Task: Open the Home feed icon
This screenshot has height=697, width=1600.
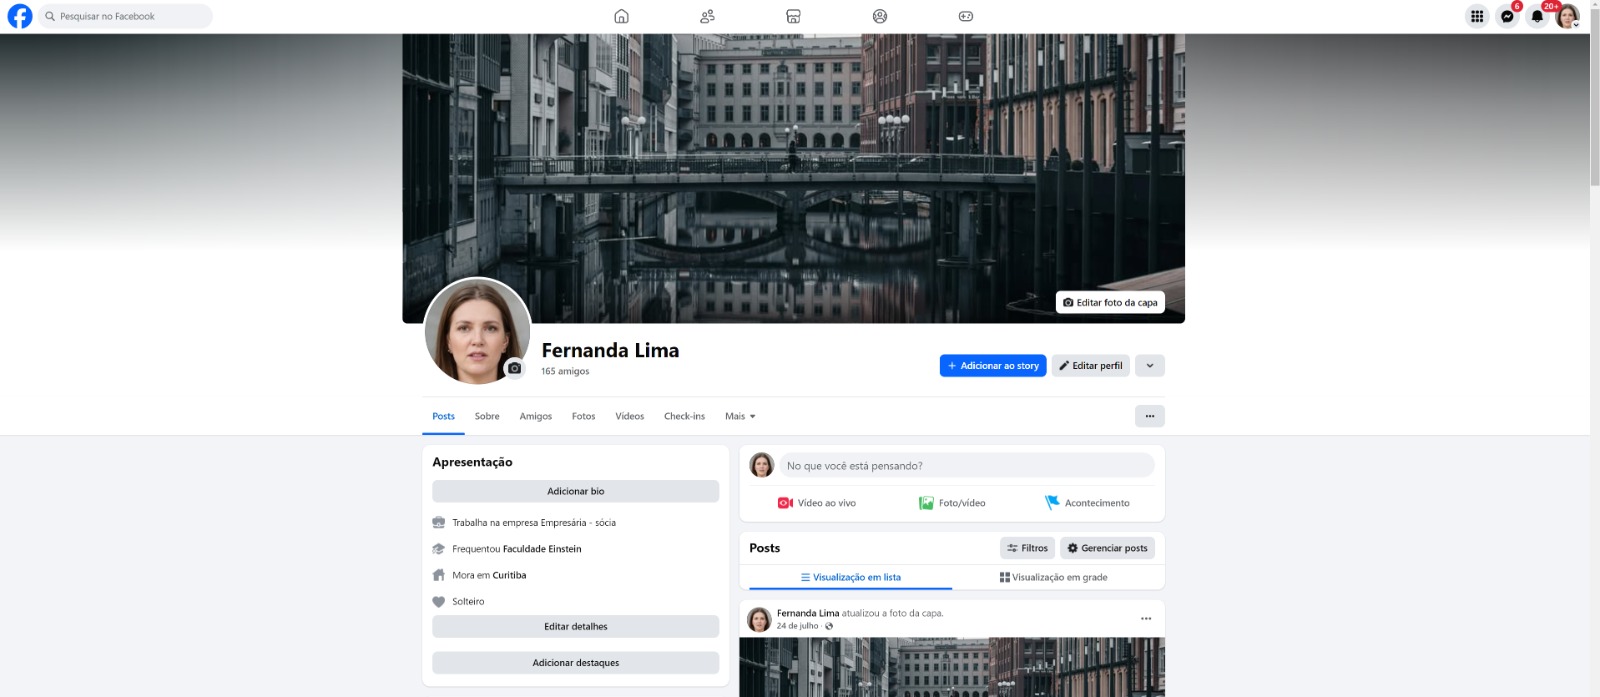Action: click(x=621, y=16)
